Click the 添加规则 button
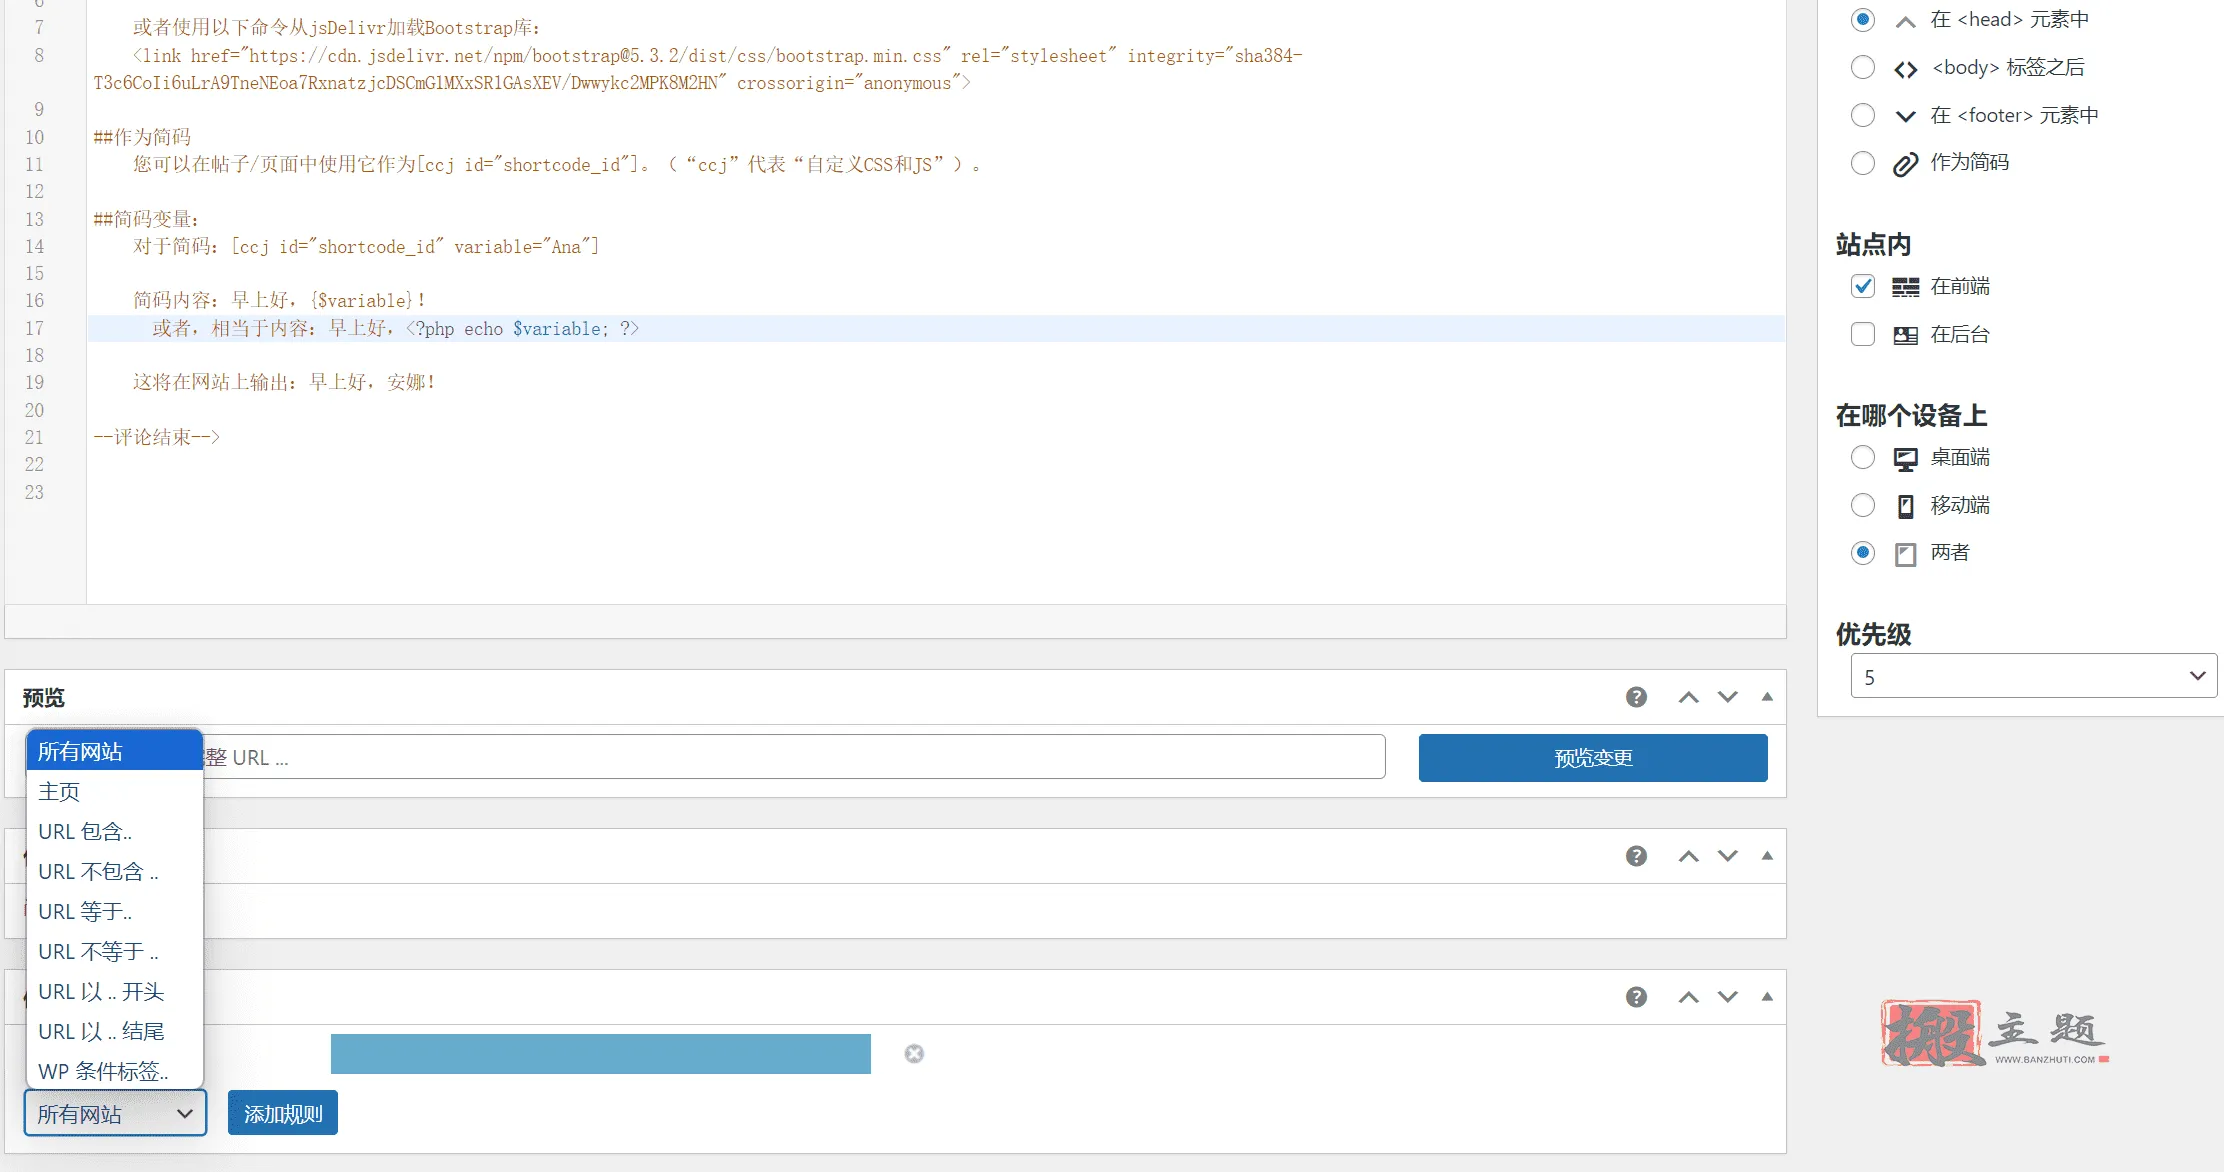 [x=283, y=1113]
